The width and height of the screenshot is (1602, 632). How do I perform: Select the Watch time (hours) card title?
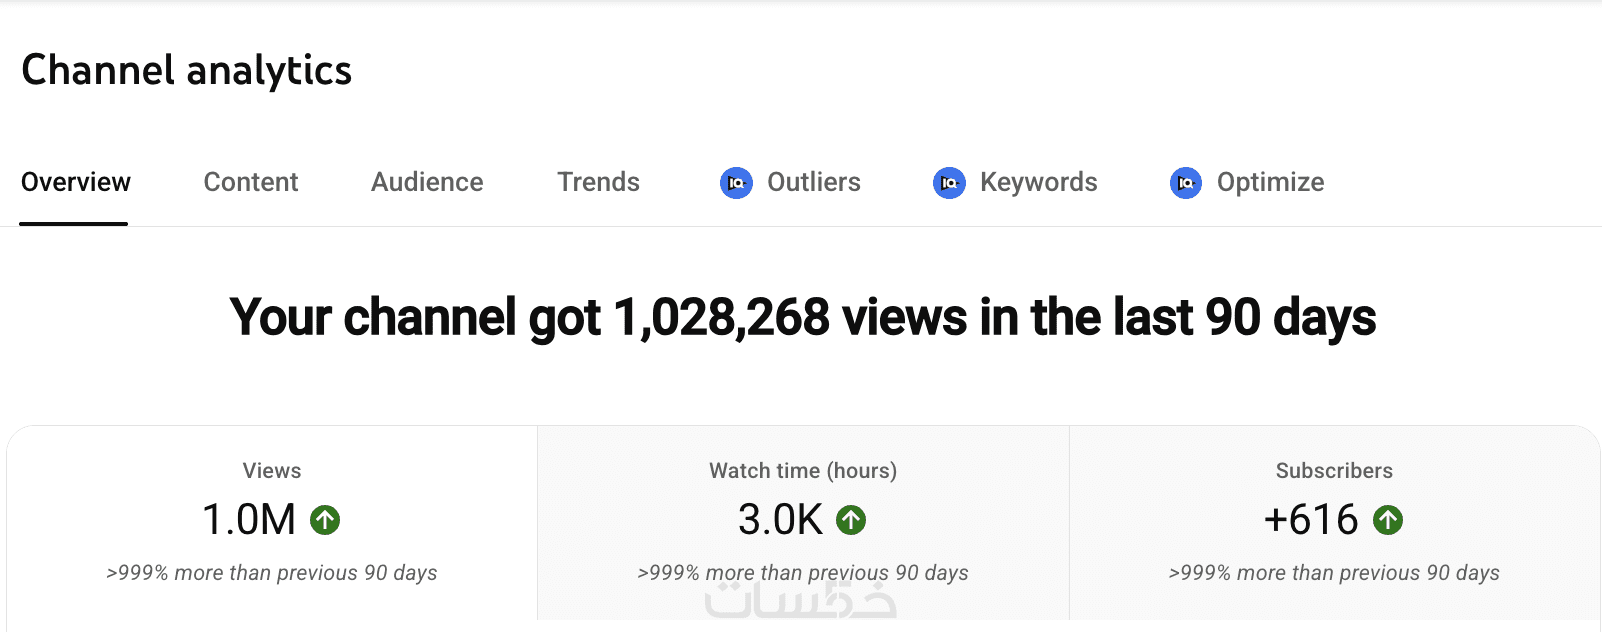[803, 471]
